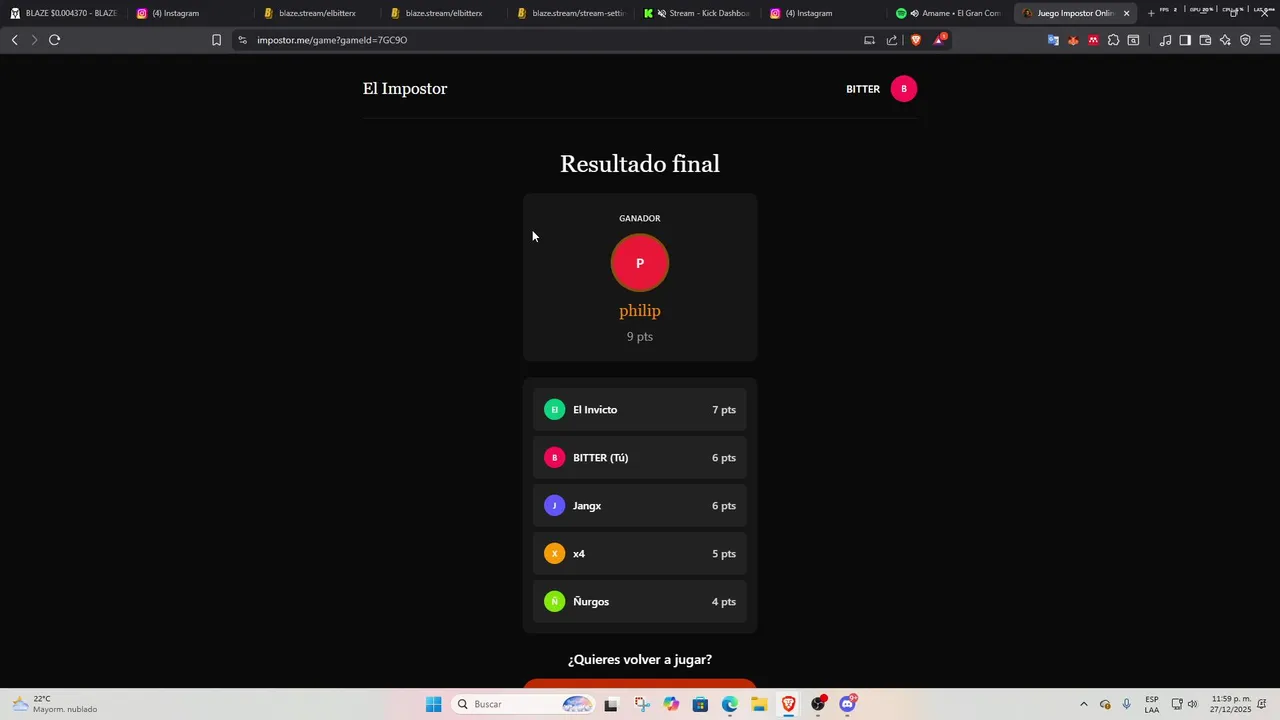Switch to the blaze.stream/stream-settings tab
The image size is (1280, 720).
point(571,13)
